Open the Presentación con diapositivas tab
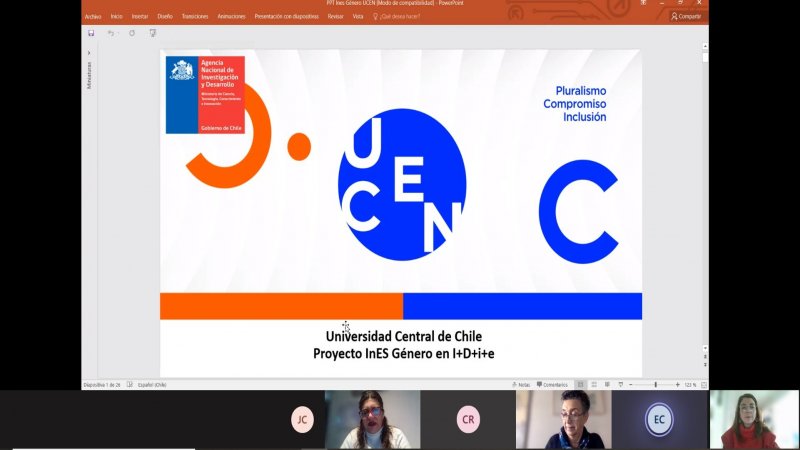Screen dimensions: 800x450 click(286, 16)
